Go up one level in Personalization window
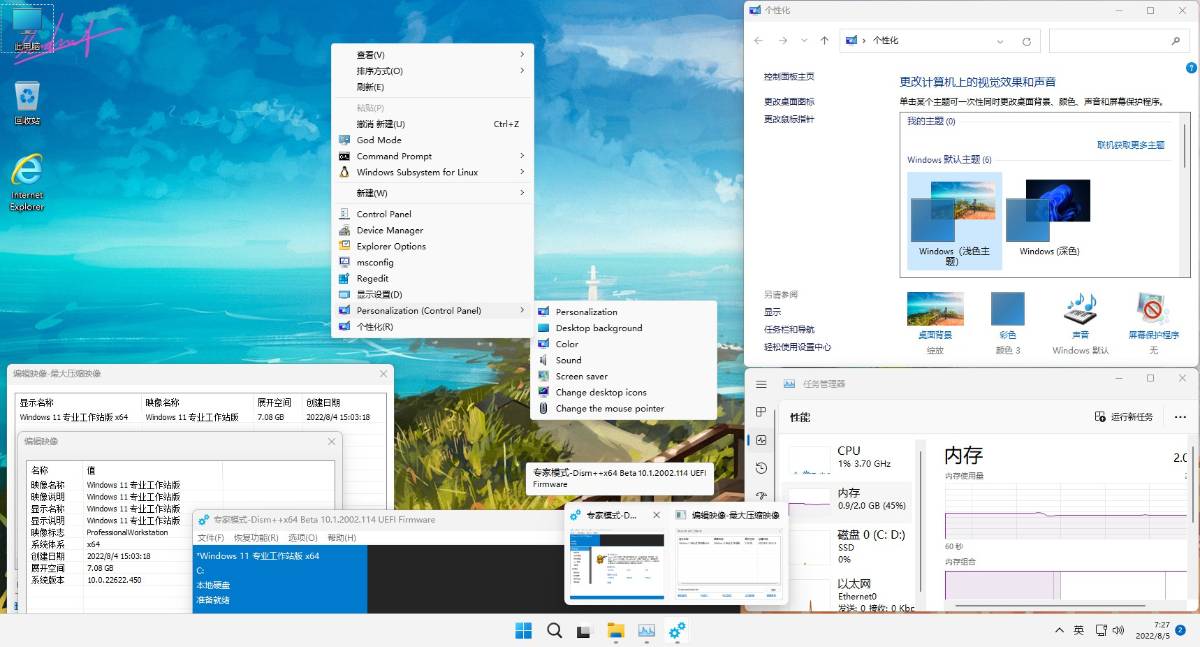Screen dimensions: 1200x647 (824, 41)
